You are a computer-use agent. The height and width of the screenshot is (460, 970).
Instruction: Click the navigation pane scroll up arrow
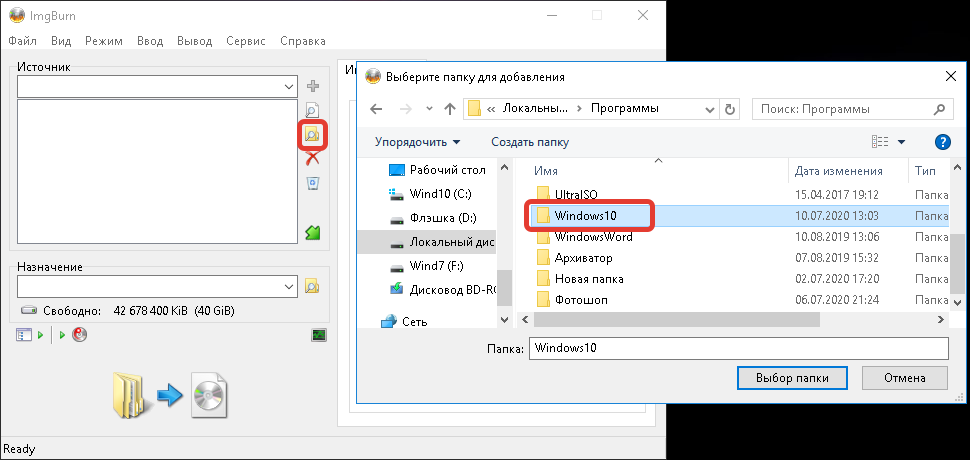tap(505, 167)
